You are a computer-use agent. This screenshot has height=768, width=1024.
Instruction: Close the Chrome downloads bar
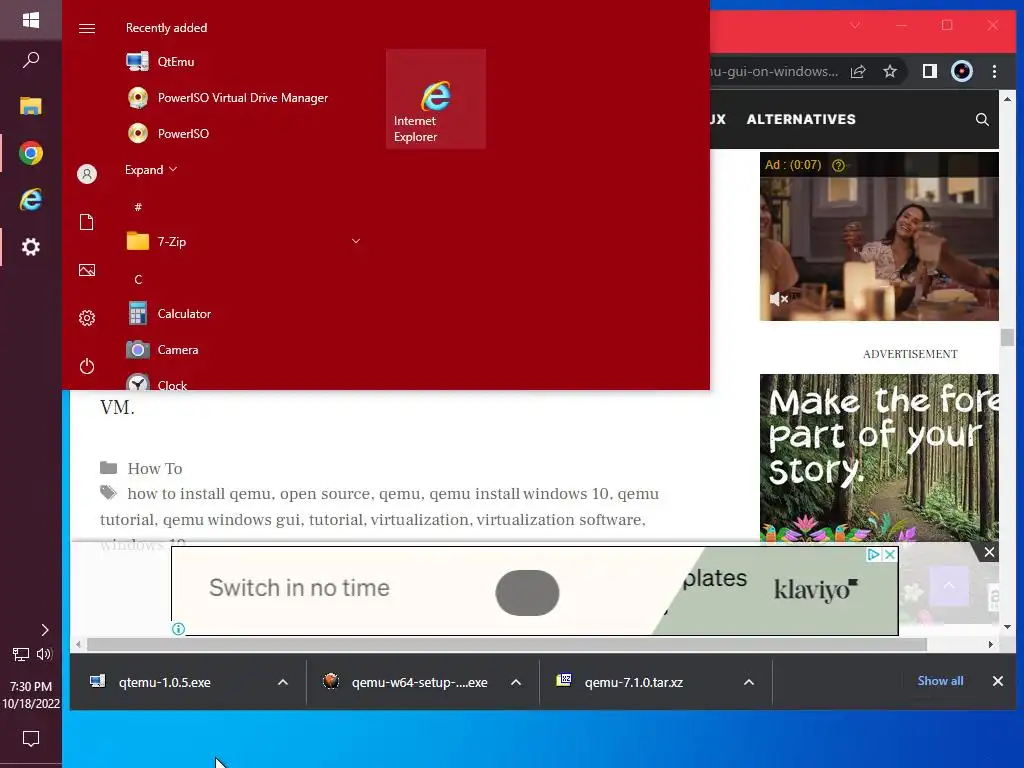click(997, 681)
